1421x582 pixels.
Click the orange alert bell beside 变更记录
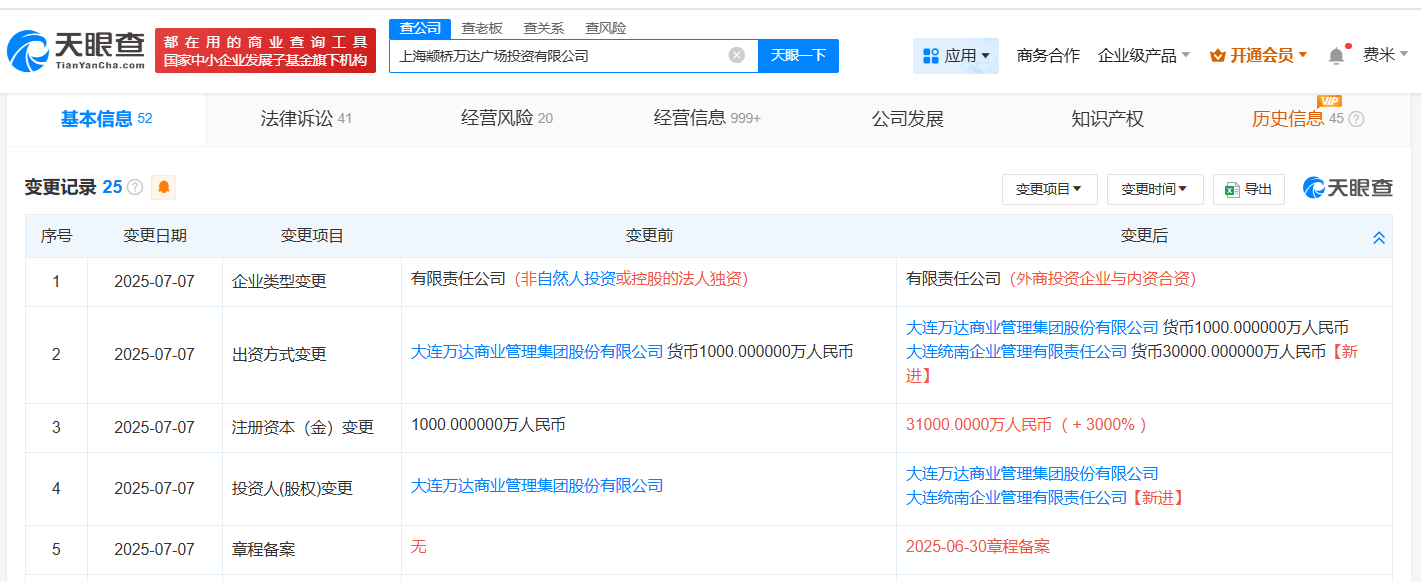163,187
